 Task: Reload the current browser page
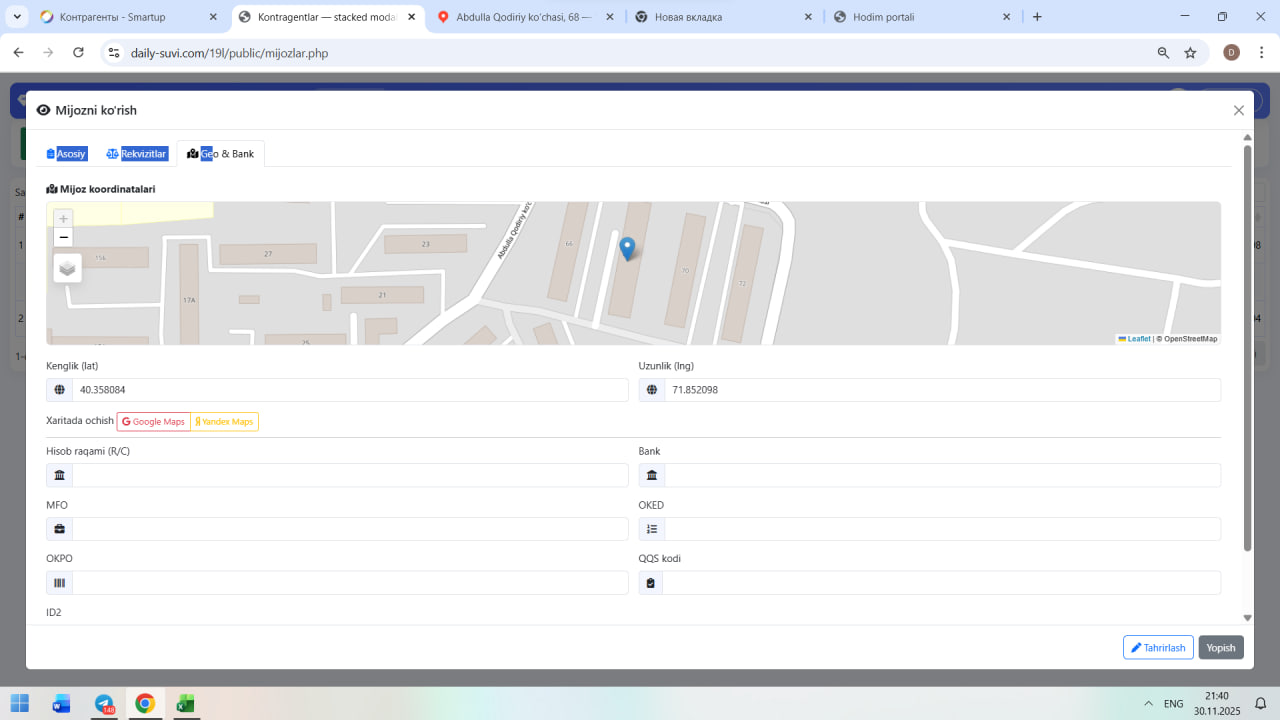78,53
